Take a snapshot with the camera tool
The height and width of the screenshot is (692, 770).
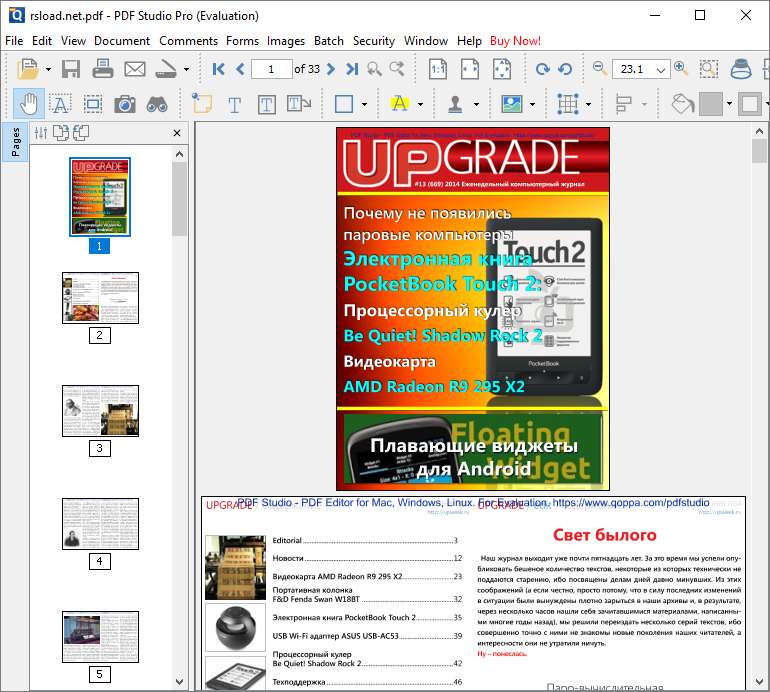[124, 103]
